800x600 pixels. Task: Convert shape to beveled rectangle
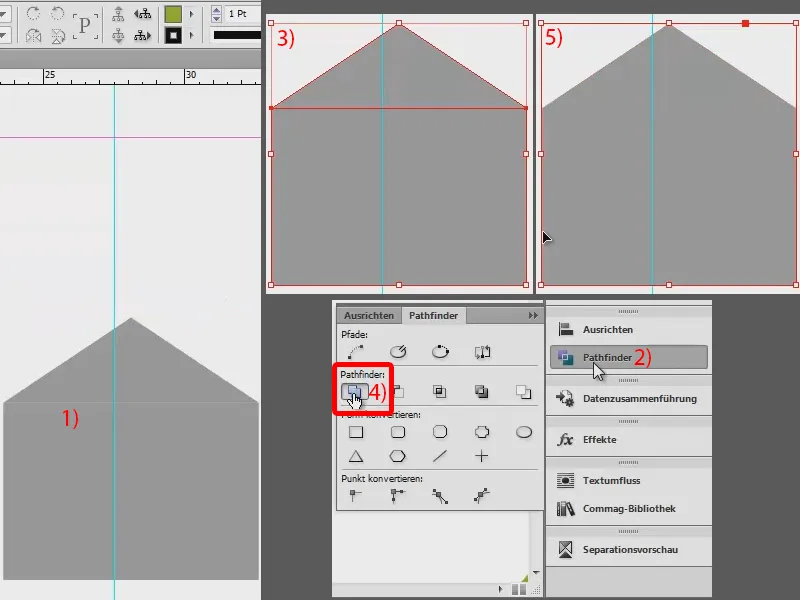(x=440, y=432)
